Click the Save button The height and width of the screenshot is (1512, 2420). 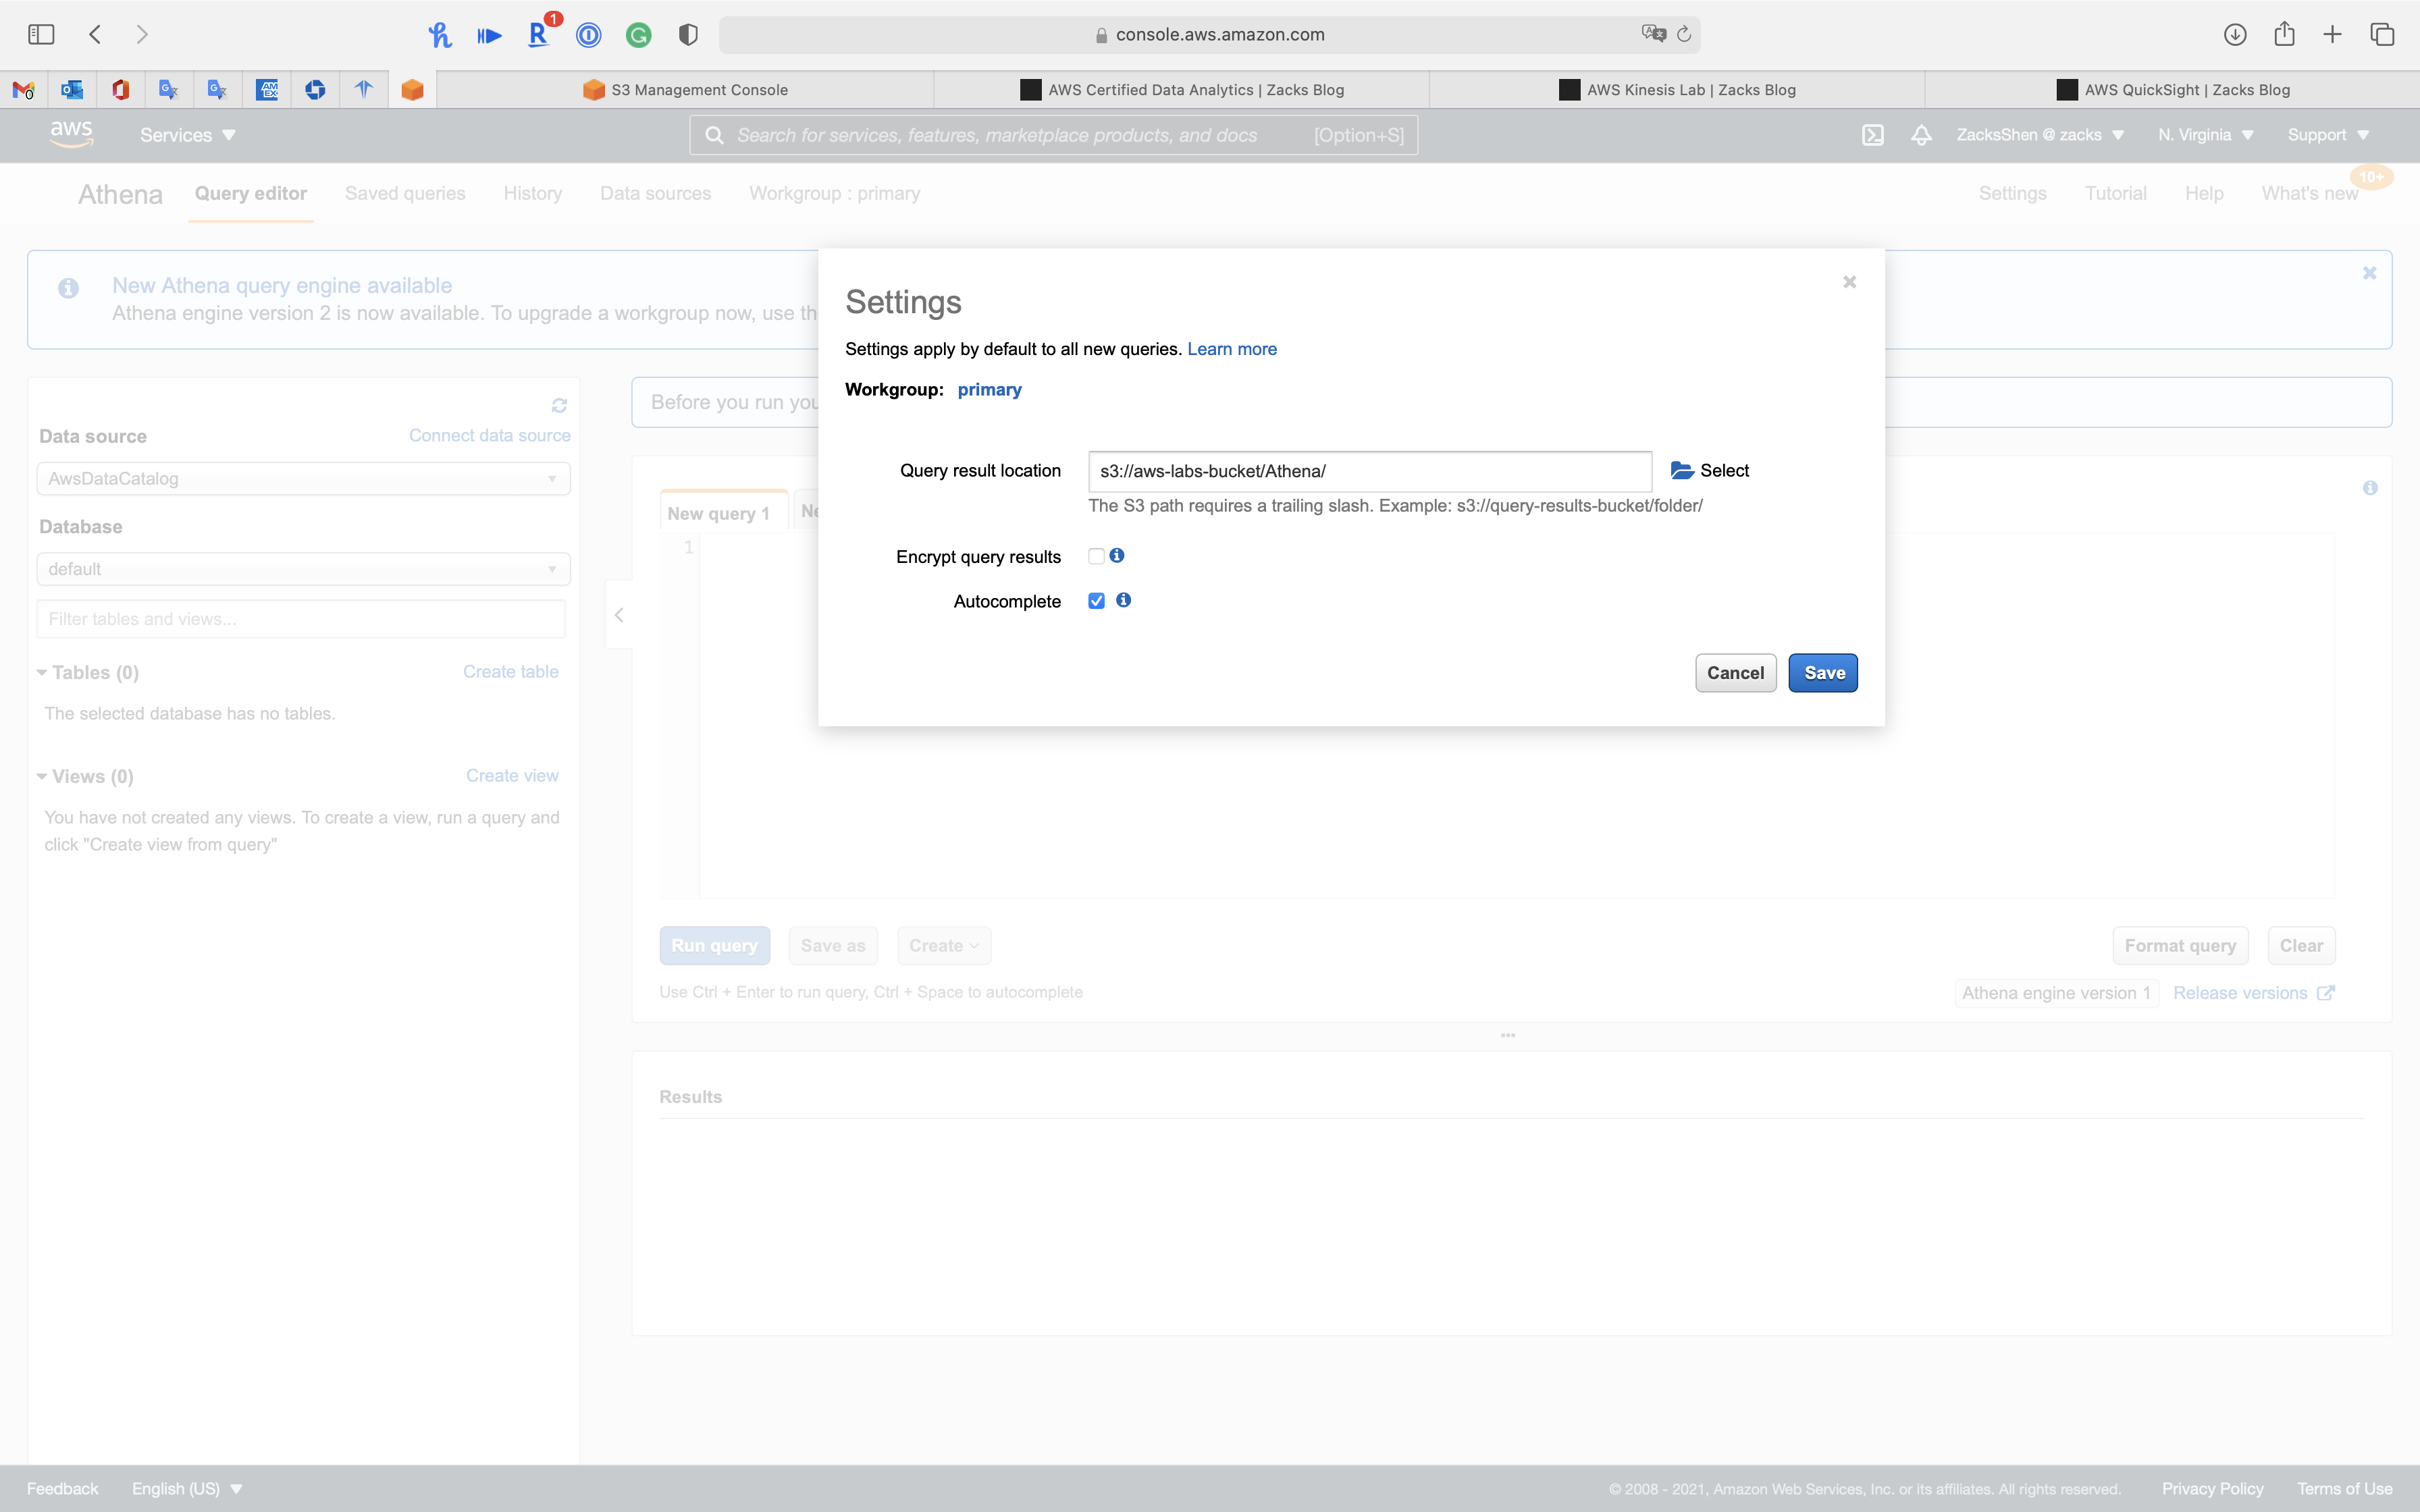pyautogui.click(x=1822, y=673)
